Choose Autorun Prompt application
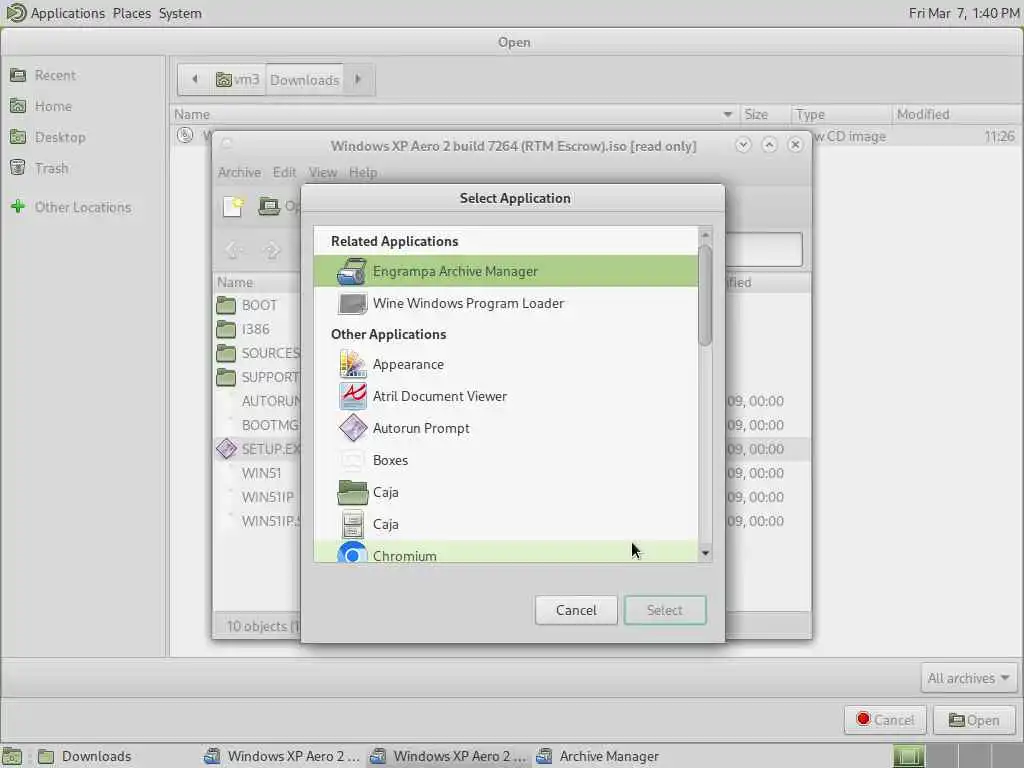This screenshot has width=1024, height=768. 505,428
